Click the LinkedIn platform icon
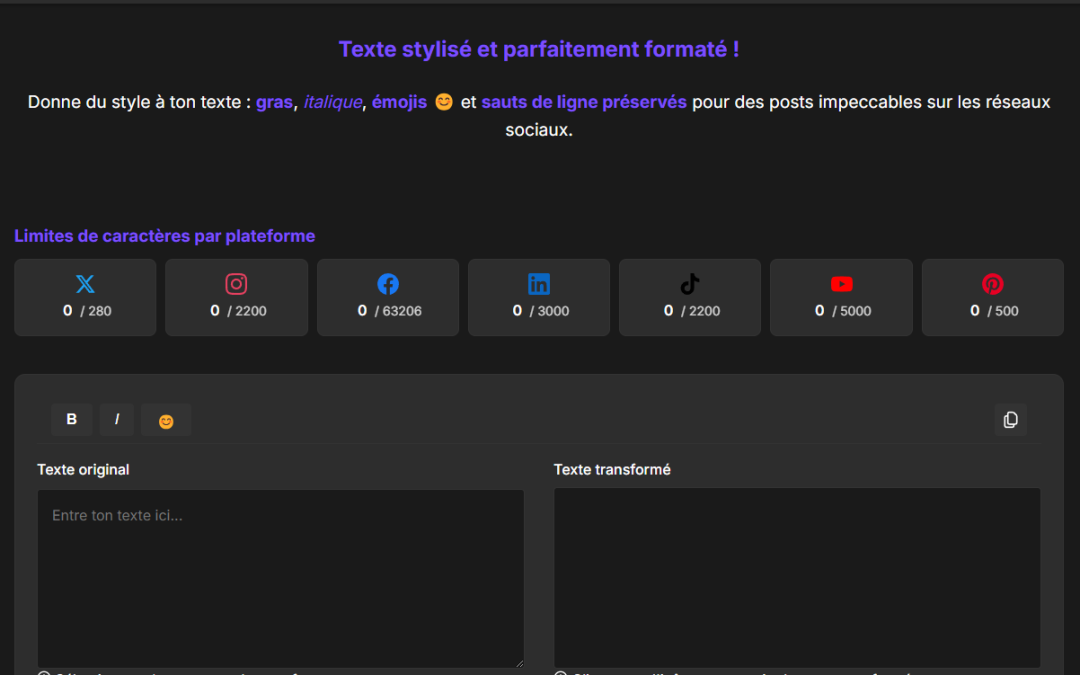 tap(539, 284)
